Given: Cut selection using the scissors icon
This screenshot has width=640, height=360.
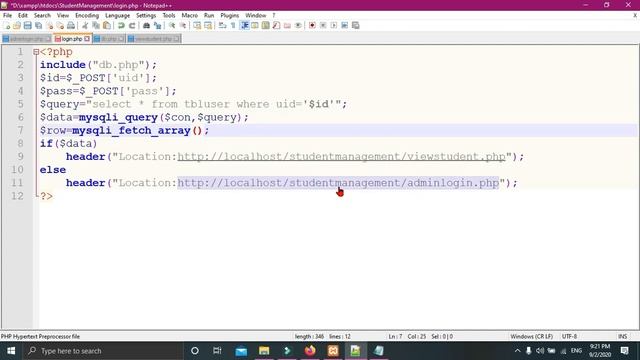Looking at the screenshot, I should (85, 26).
